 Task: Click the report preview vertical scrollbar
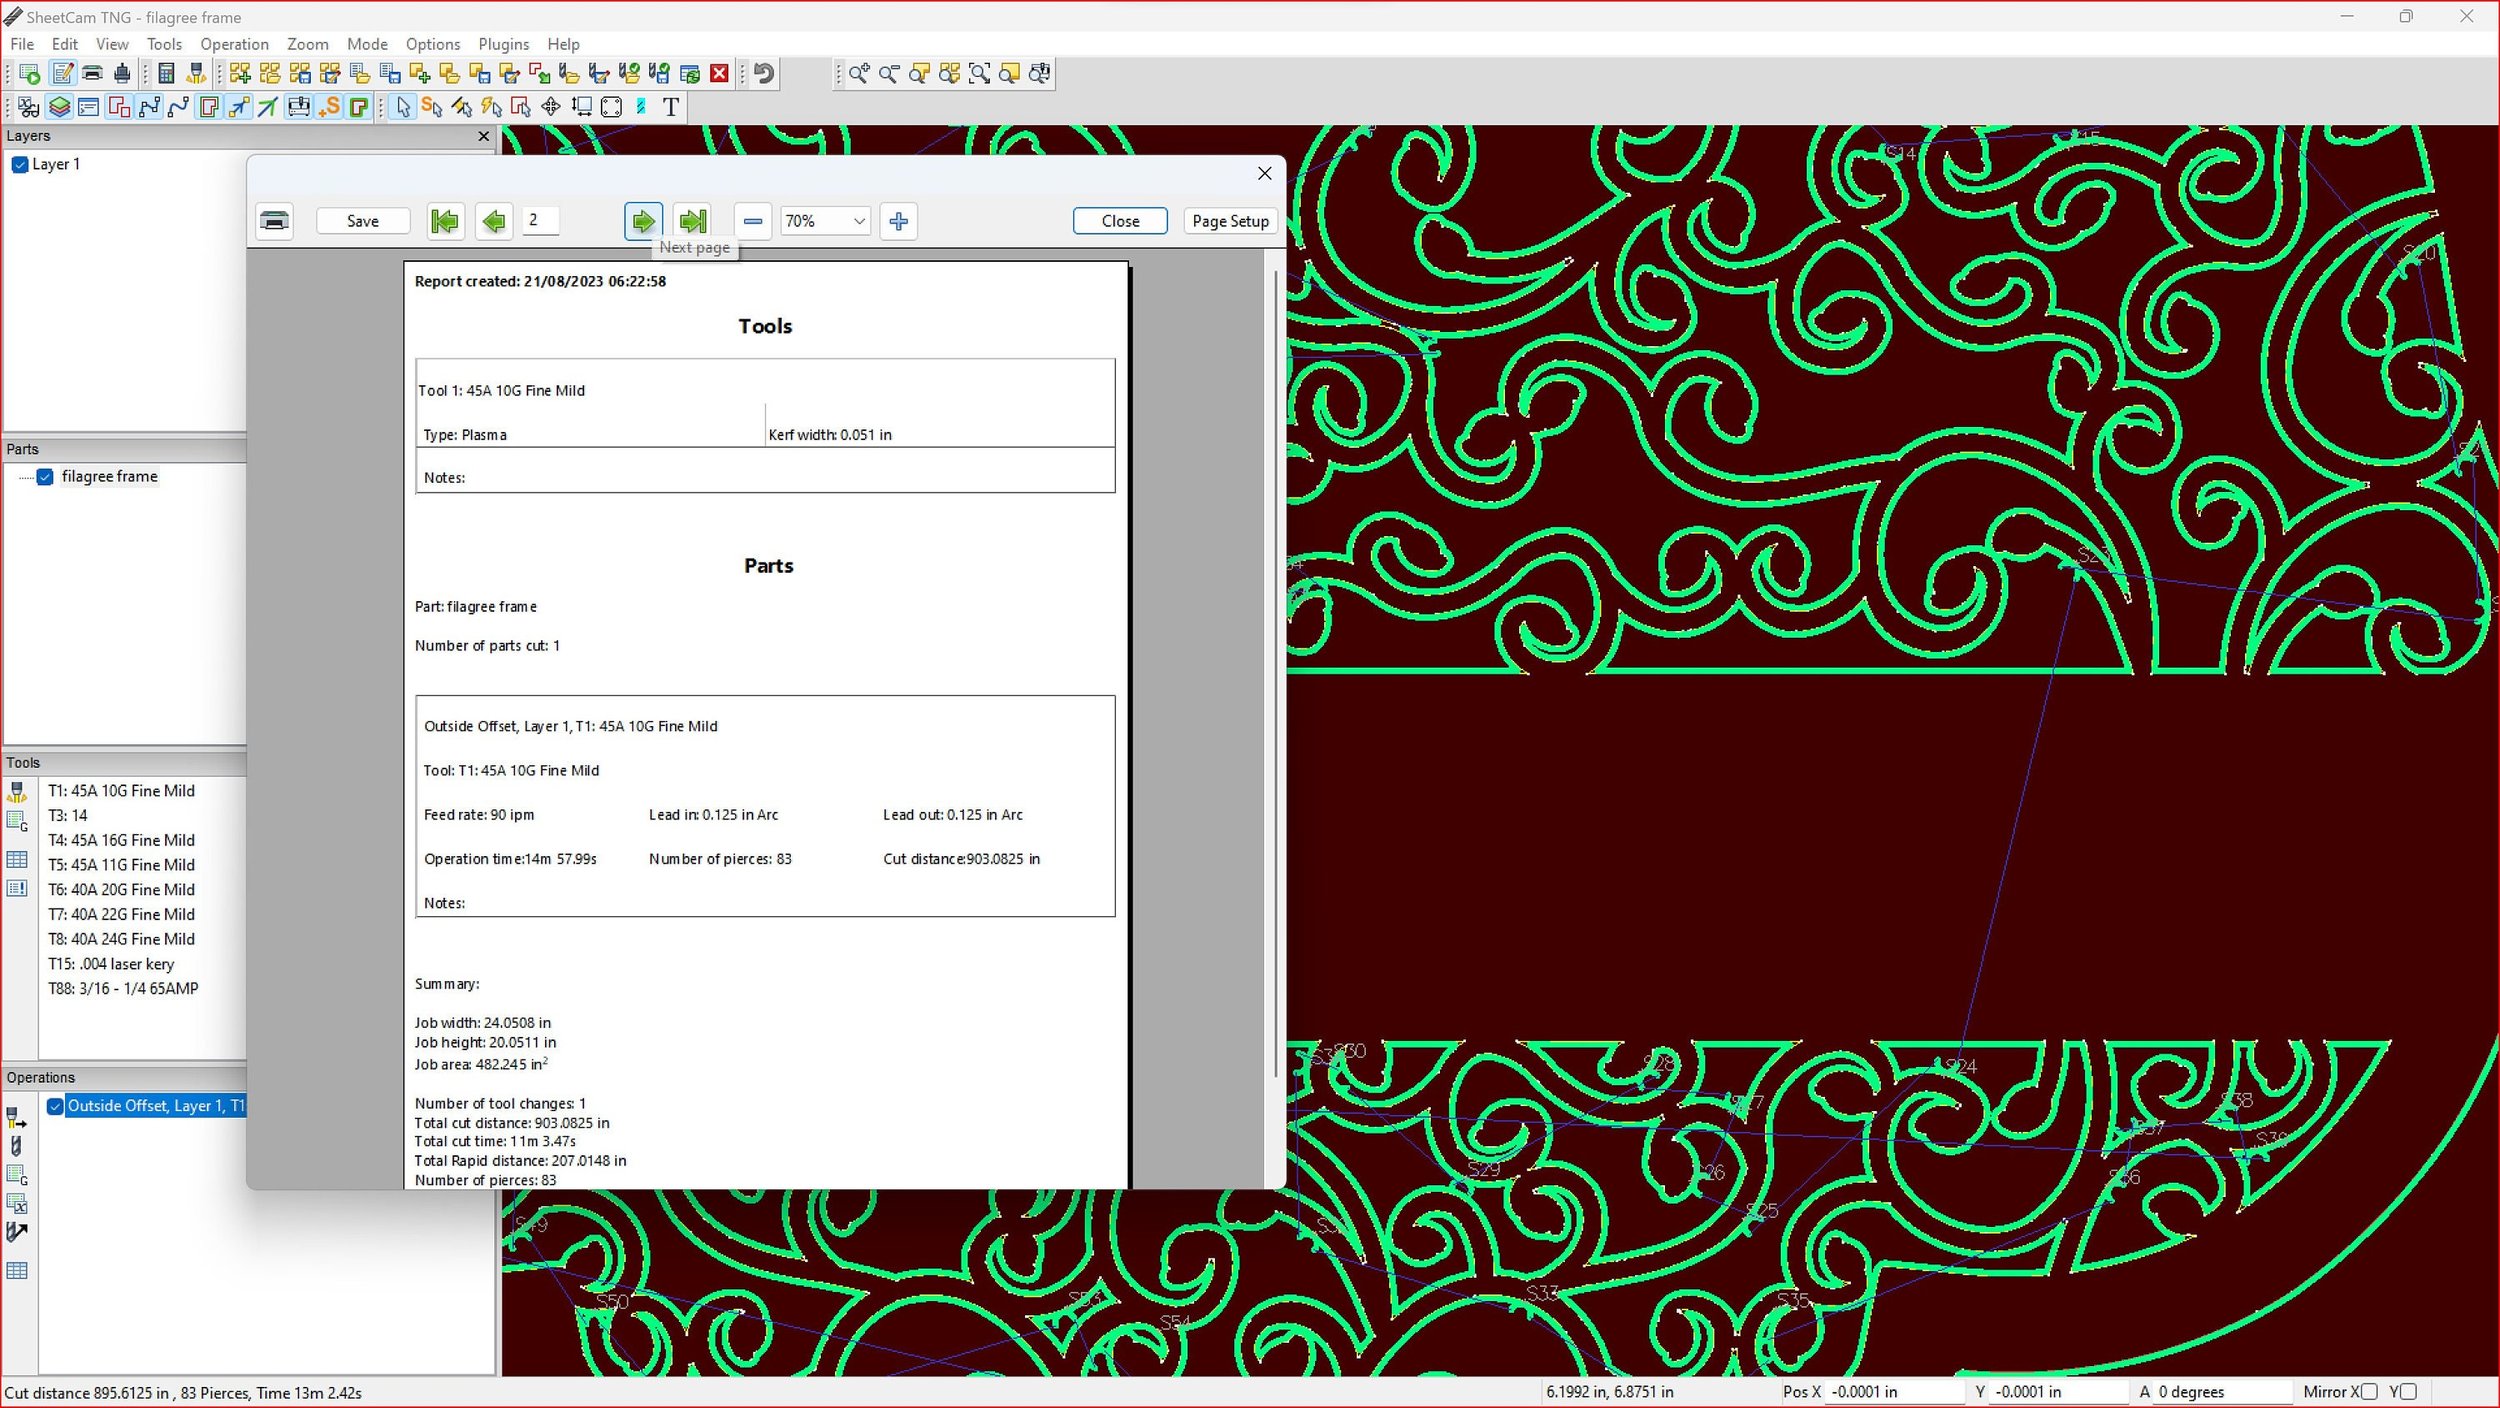point(1275,674)
